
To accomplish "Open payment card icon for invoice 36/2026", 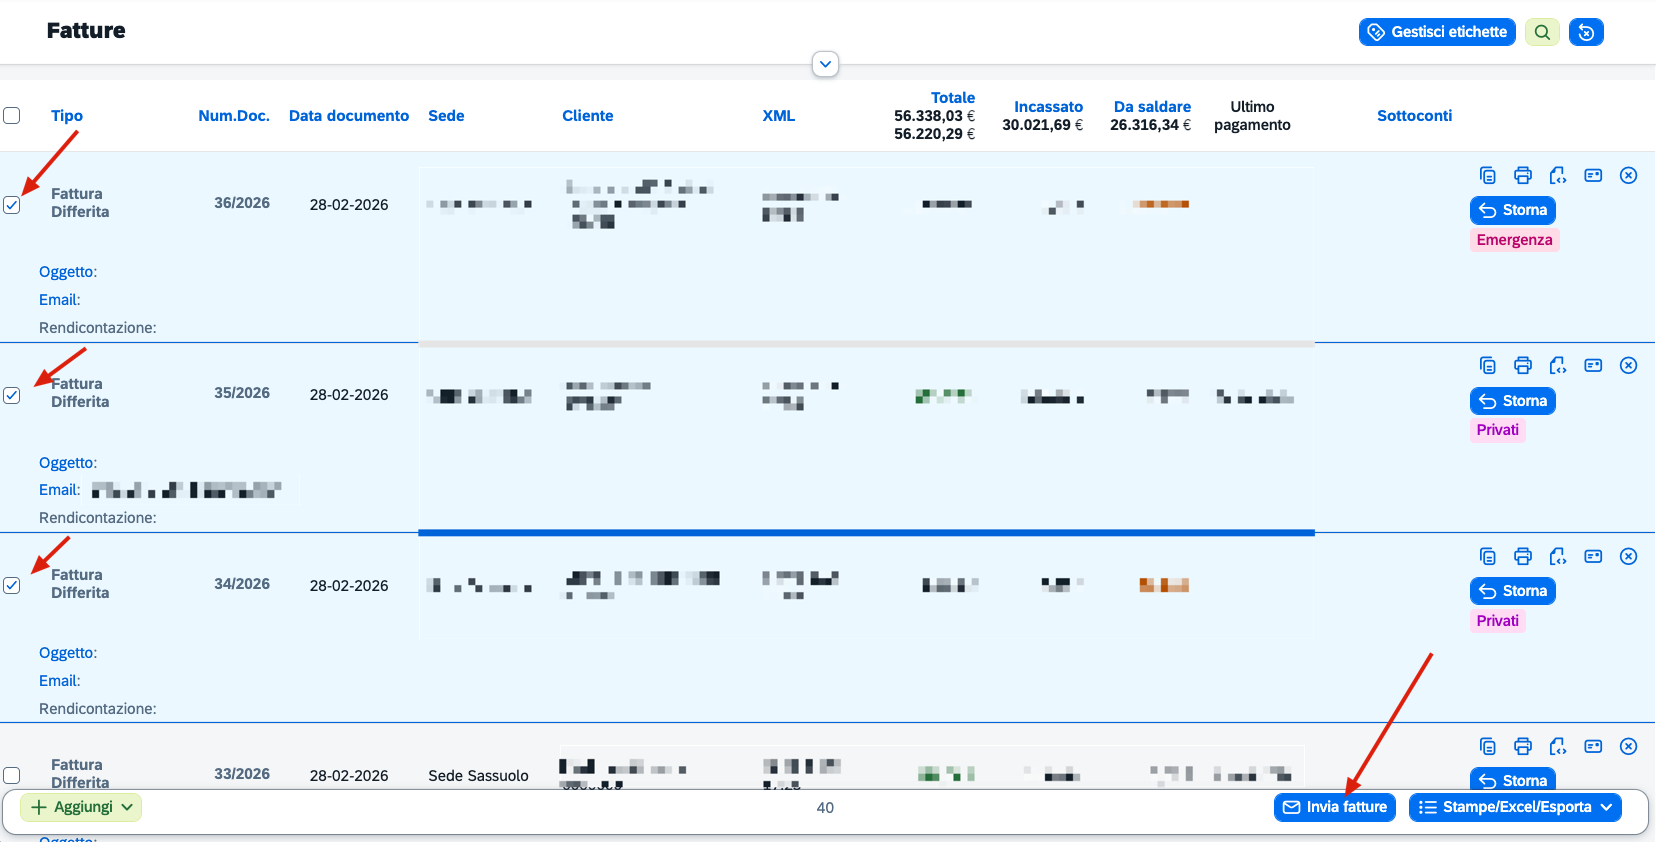I will tap(1593, 175).
